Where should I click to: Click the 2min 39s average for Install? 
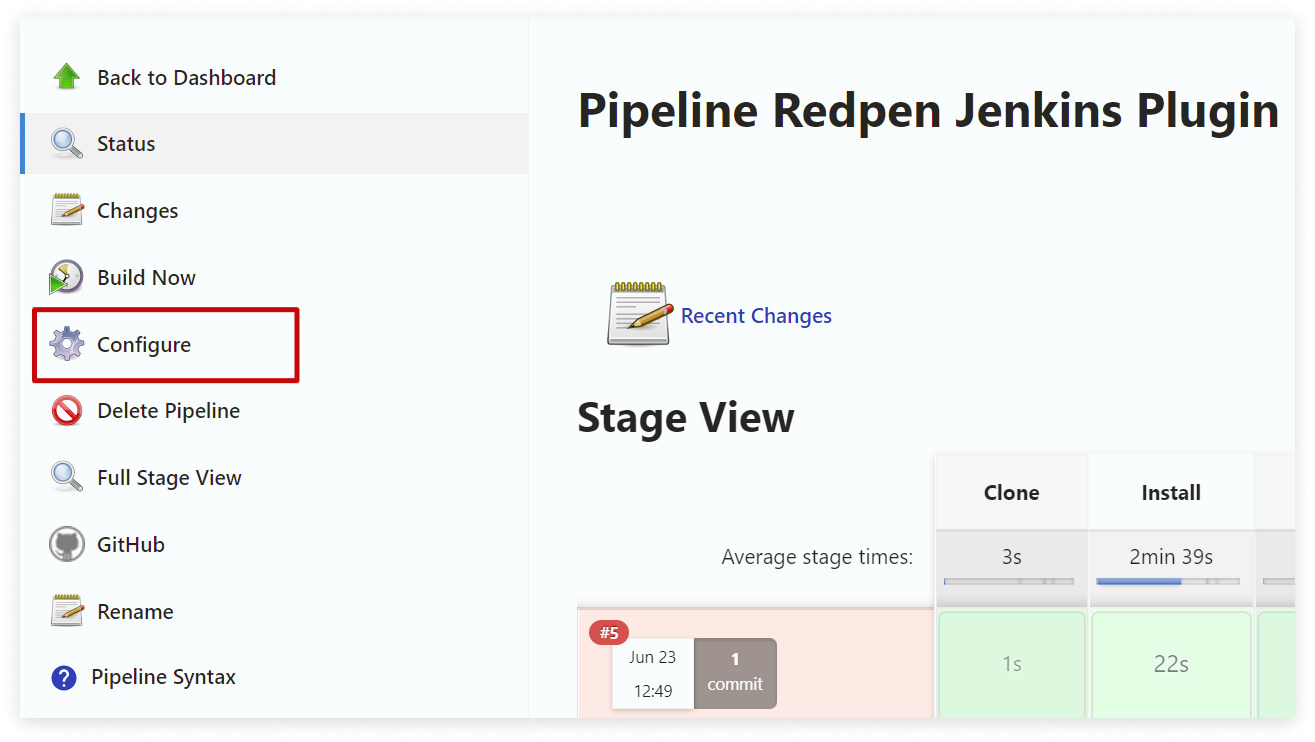tap(1171, 557)
